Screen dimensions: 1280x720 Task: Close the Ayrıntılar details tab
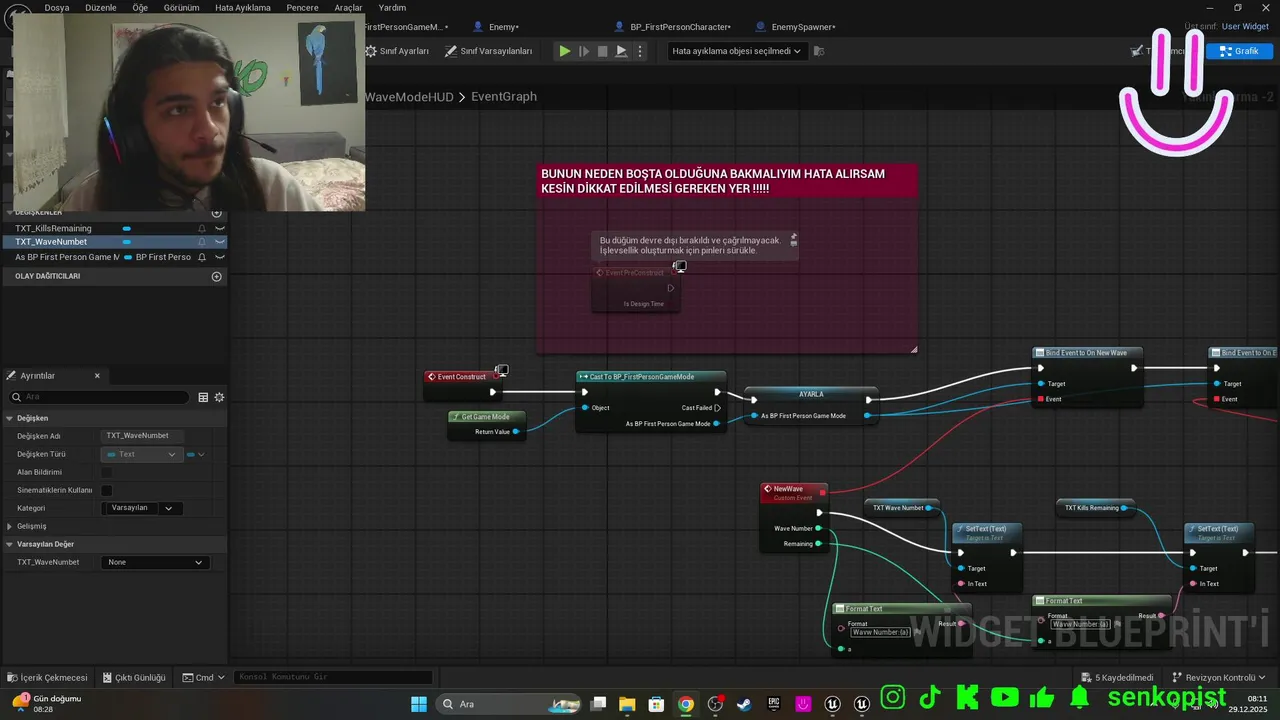pyautogui.click(x=97, y=376)
